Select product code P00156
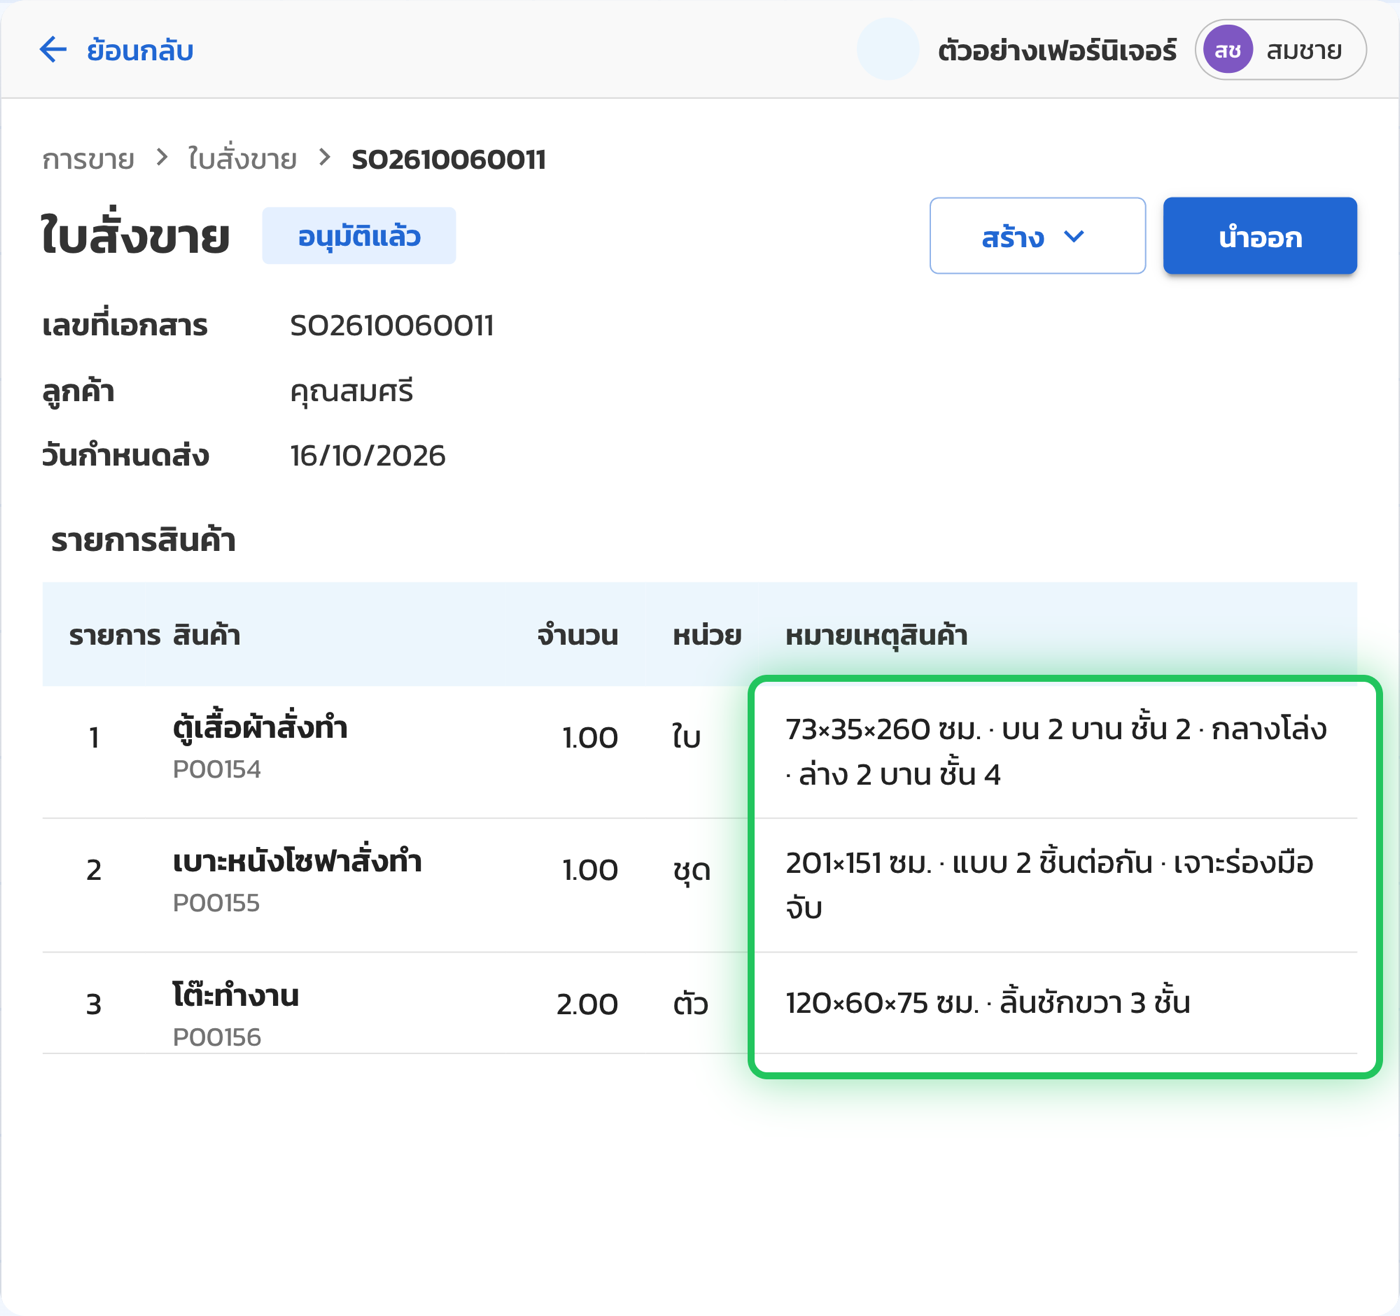This screenshot has width=1400, height=1316. (217, 1037)
